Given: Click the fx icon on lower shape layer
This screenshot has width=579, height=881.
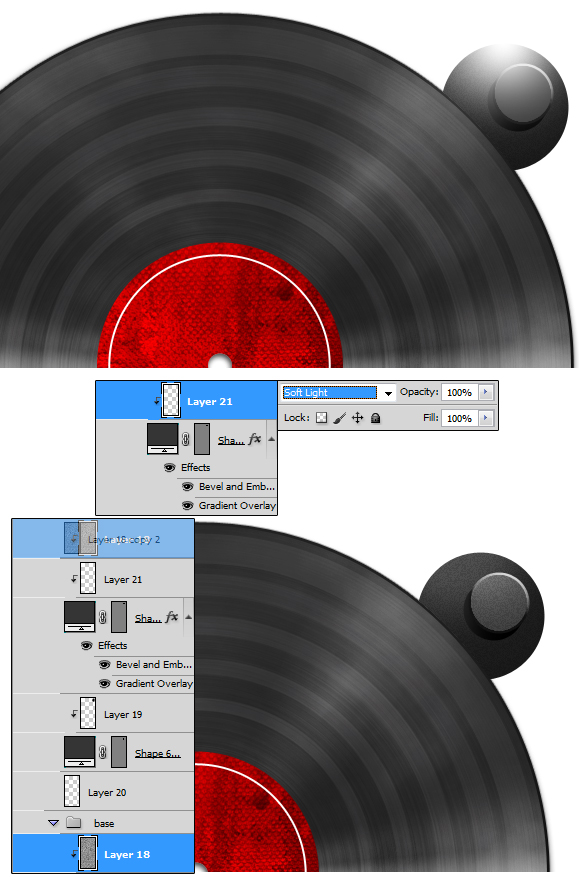Looking at the screenshot, I should click(x=172, y=617).
